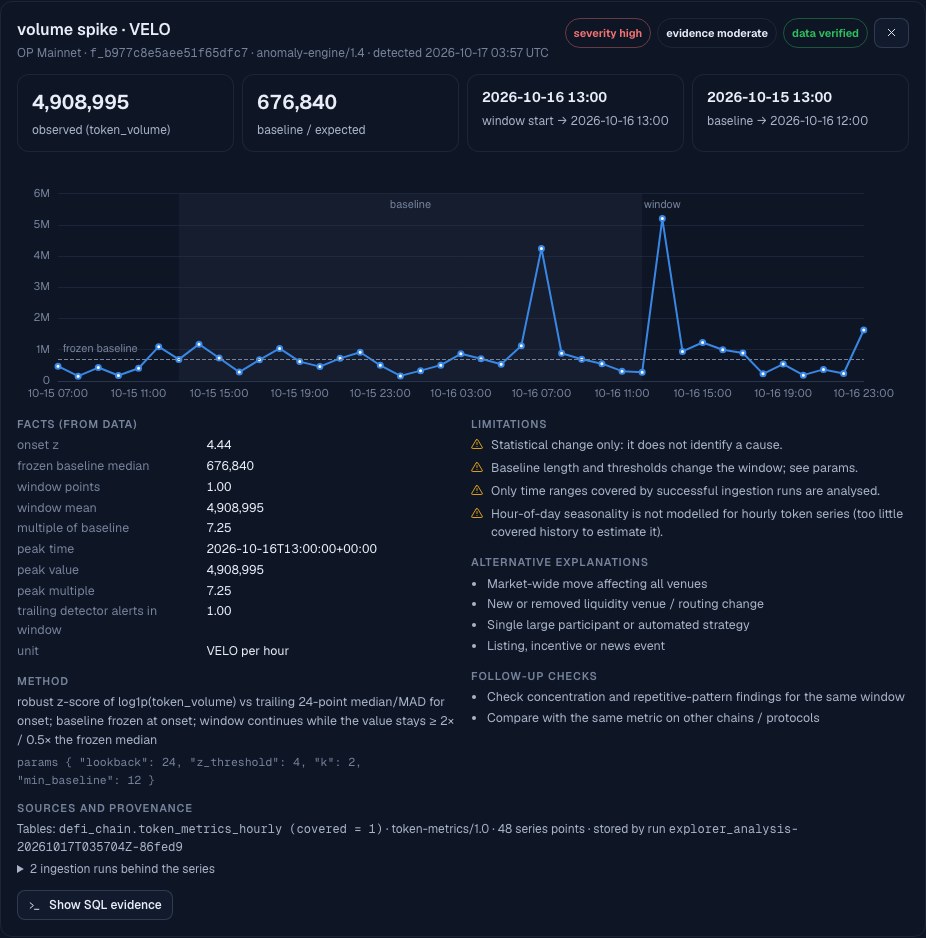Click 'Compare with the same metric on other chains'
Viewport: 926px width, 938px height.
coord(653,717)
